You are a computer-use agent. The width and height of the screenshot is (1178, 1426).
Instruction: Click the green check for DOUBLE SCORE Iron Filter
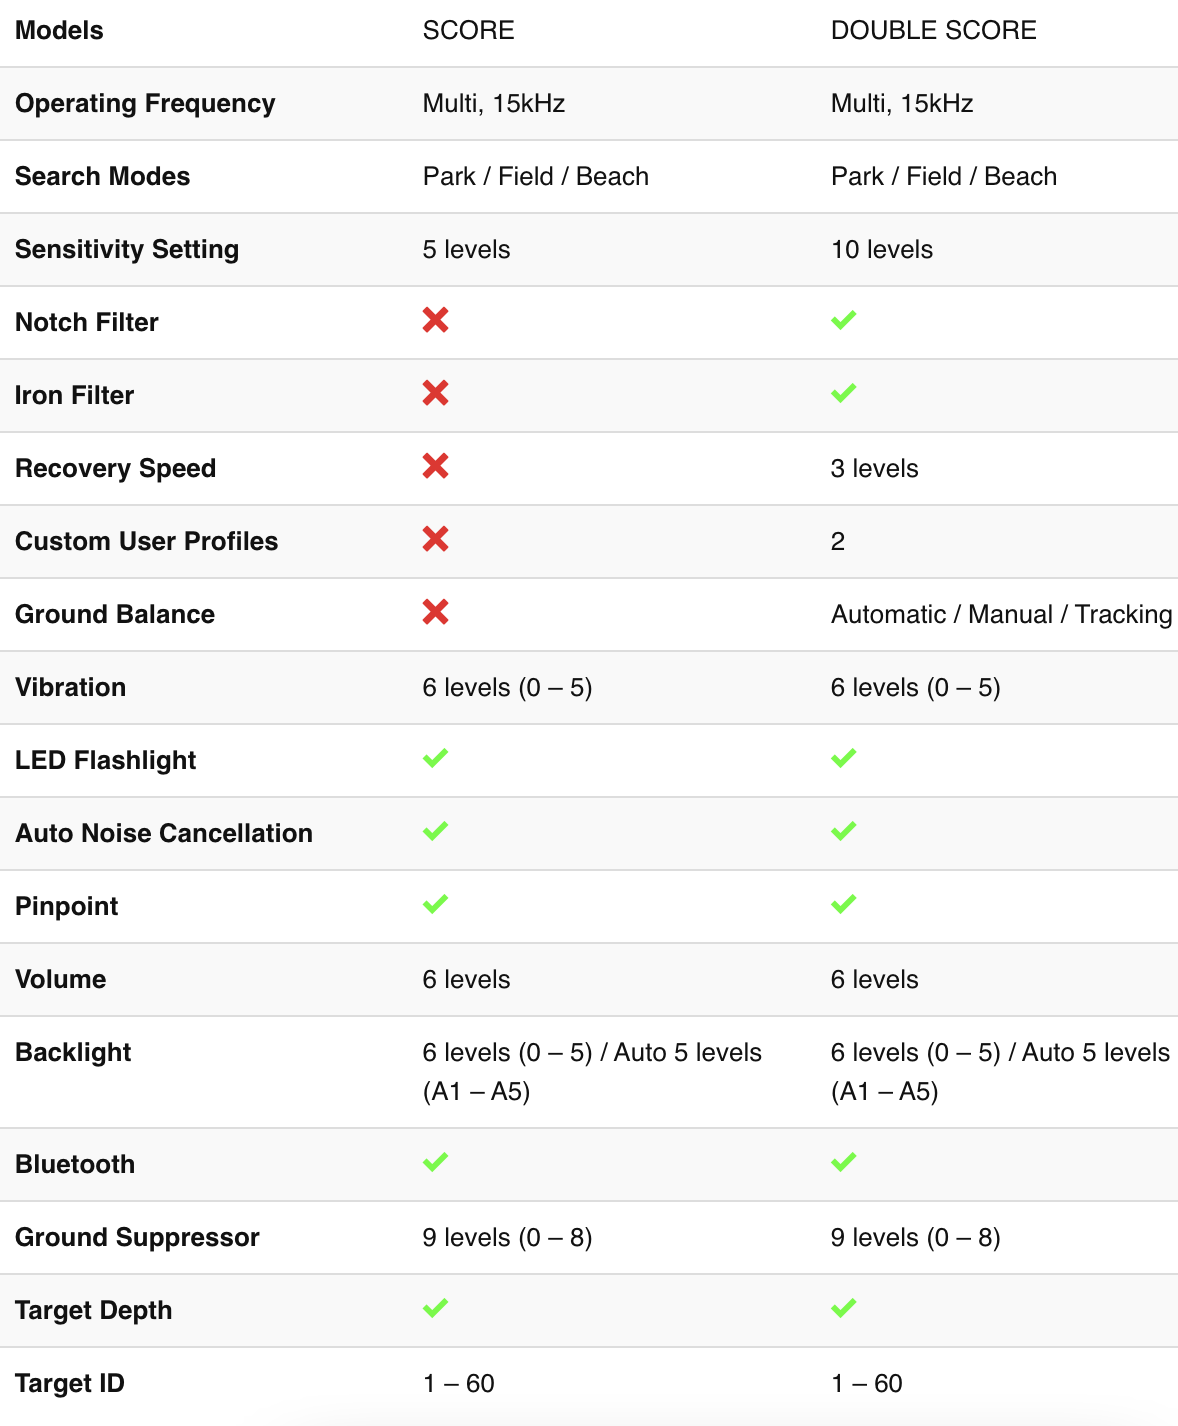tap(843, 393)
